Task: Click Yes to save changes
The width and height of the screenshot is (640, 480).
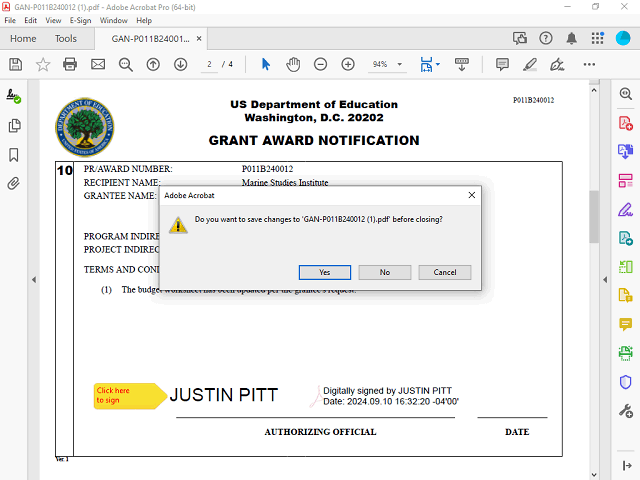Action: click(x=324, y=272)
